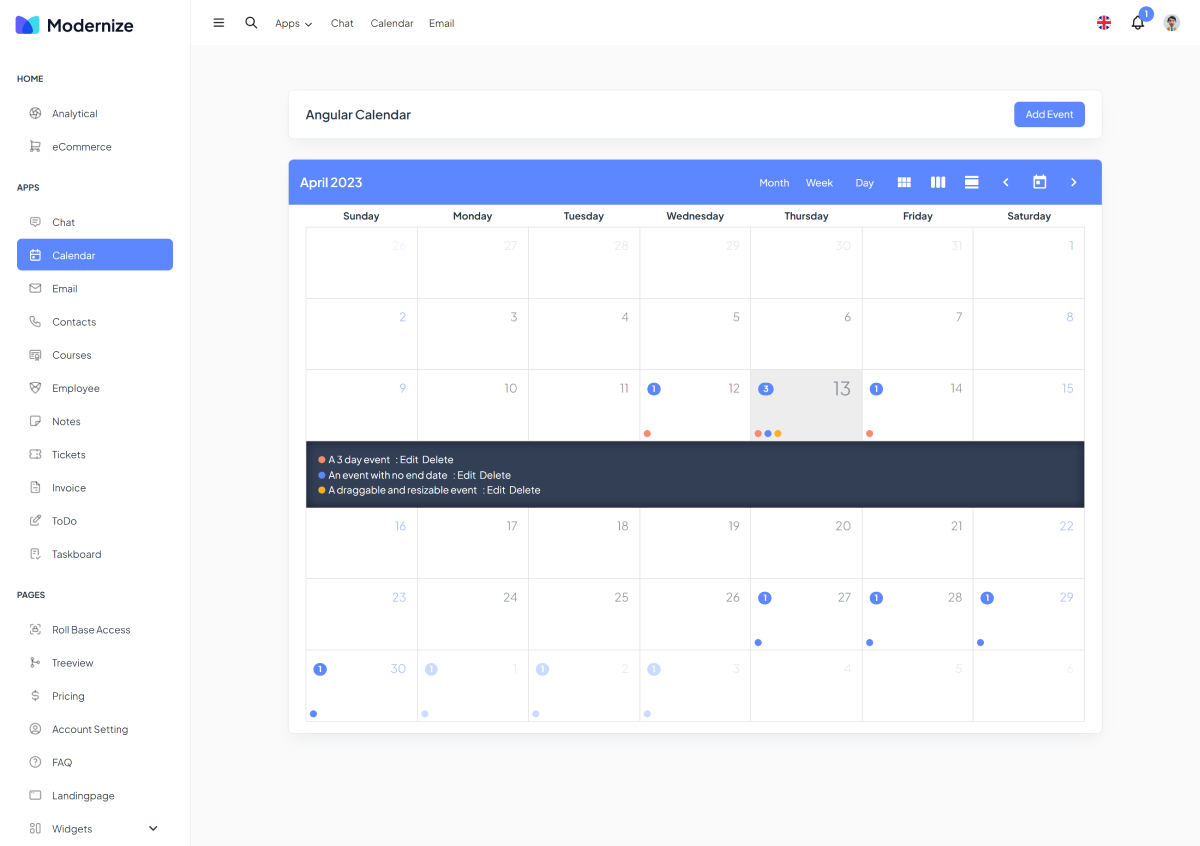Switch calendar to Week tab
Image resolution: width=1200 pixels, height=846 pixels.
click(x=819, y=183)
